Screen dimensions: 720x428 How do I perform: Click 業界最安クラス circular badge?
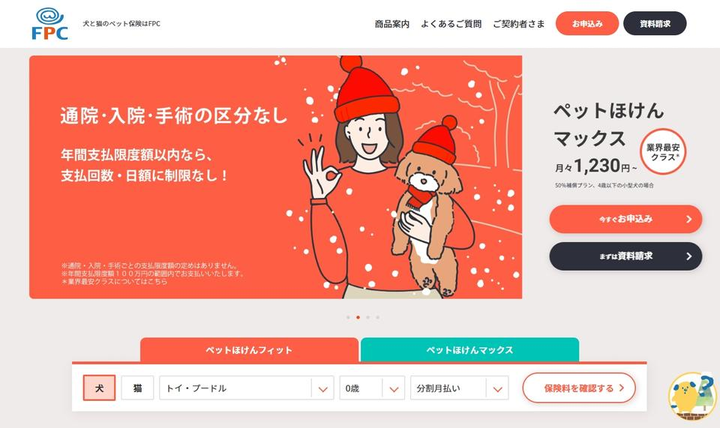(x=663, y=152)
